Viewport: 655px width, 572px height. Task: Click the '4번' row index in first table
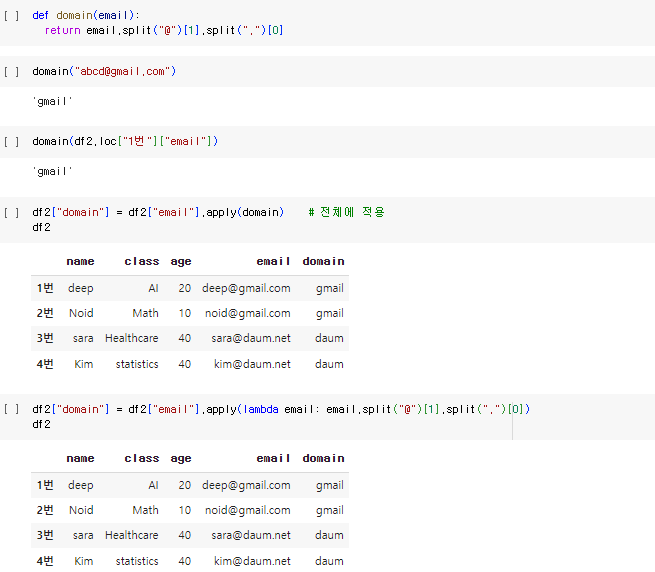[x=45, y=364]
